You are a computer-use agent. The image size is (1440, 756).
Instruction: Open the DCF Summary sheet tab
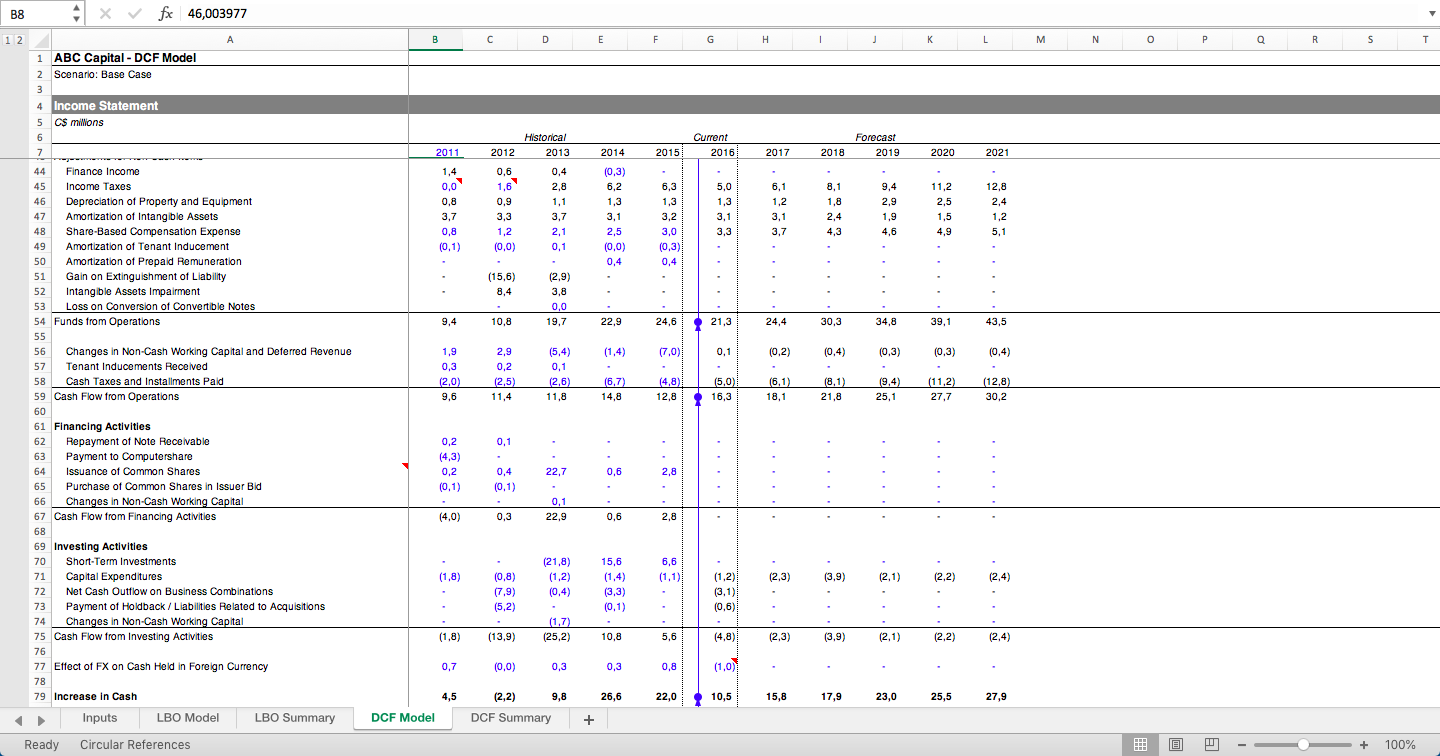(x=510, y=718)
